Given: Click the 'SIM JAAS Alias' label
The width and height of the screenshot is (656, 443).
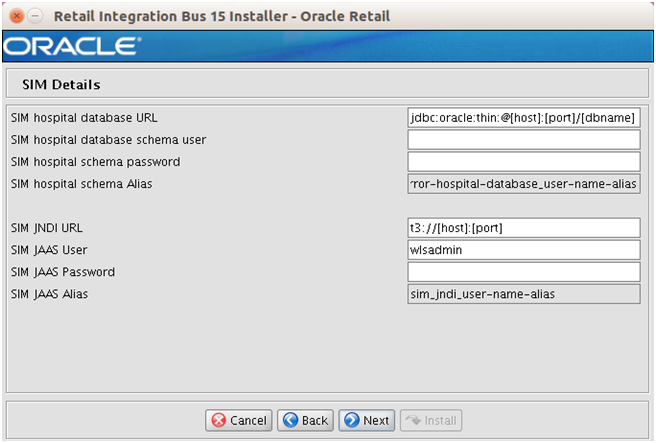Looking at the screenshot, I should point(49,294).
